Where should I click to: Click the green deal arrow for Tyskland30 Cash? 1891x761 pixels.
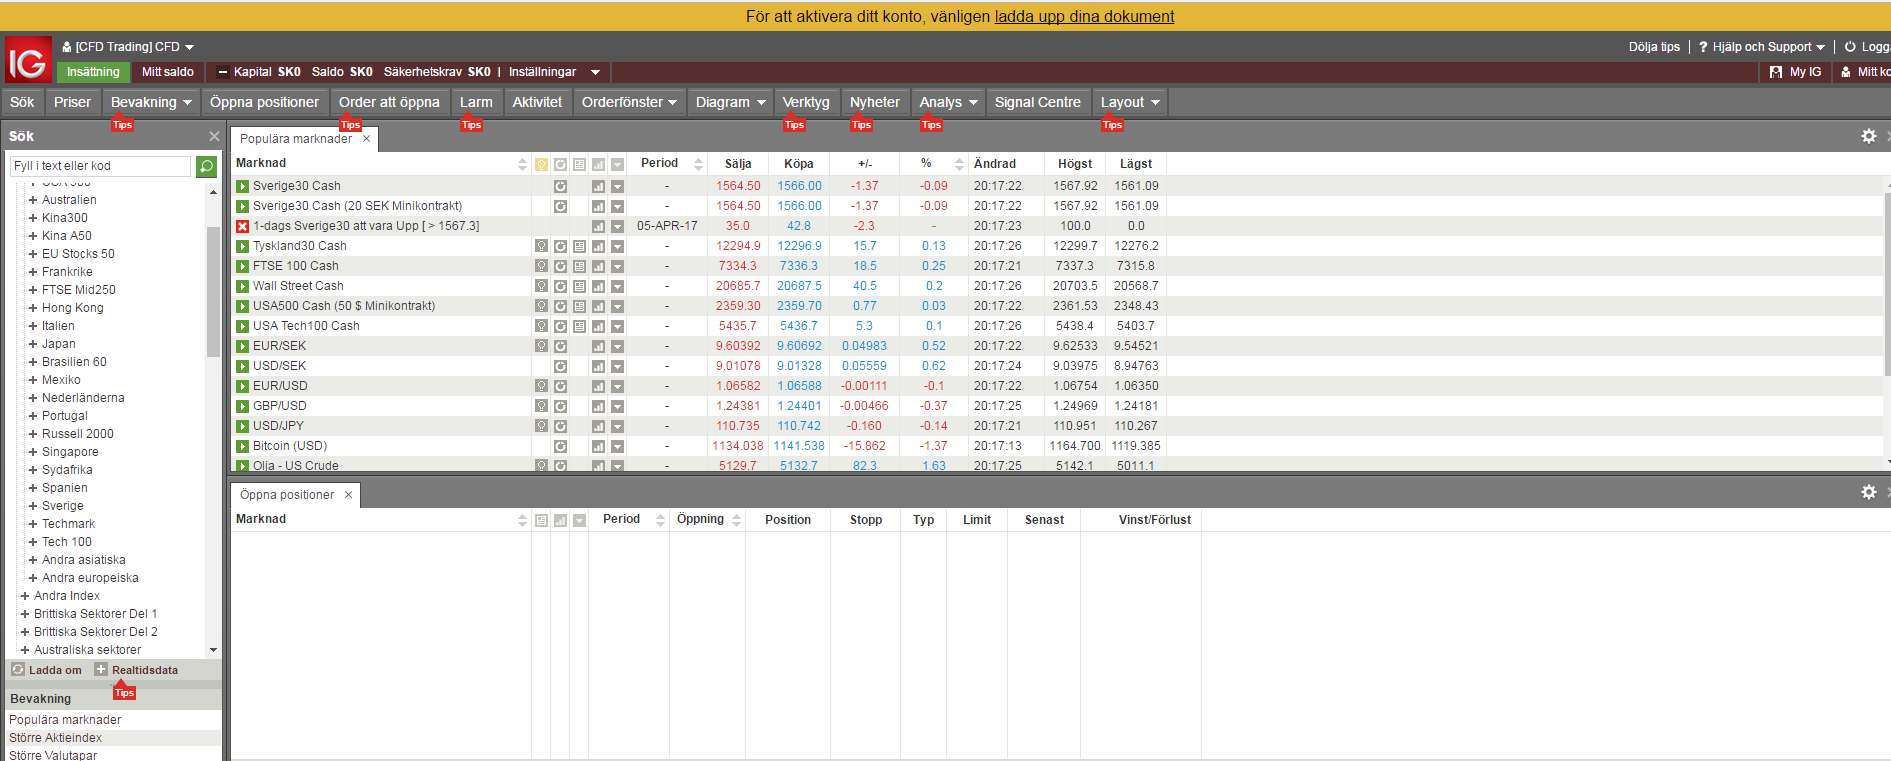point(242,246)
